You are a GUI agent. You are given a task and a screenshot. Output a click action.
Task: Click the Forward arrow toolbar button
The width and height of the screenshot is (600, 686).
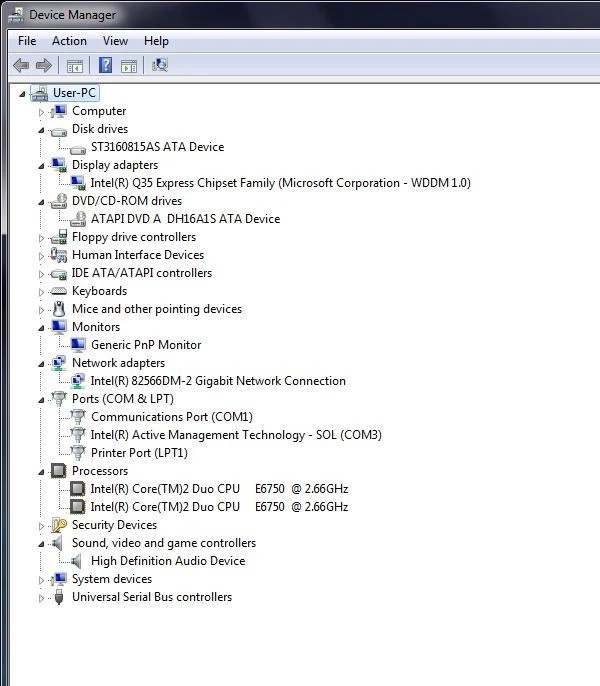pyautogui.click(x=43, y=66)
